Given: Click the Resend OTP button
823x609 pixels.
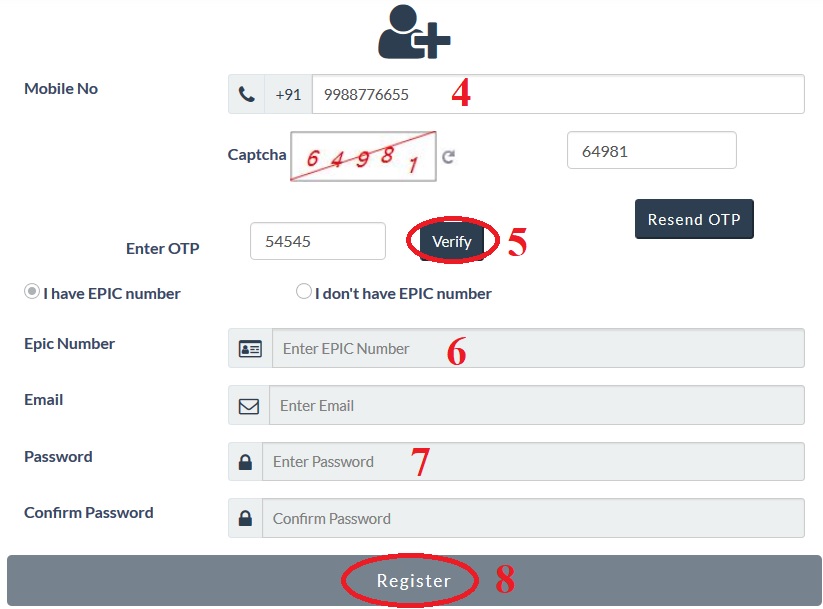Looking at the screenshot, I should (694, 219).
